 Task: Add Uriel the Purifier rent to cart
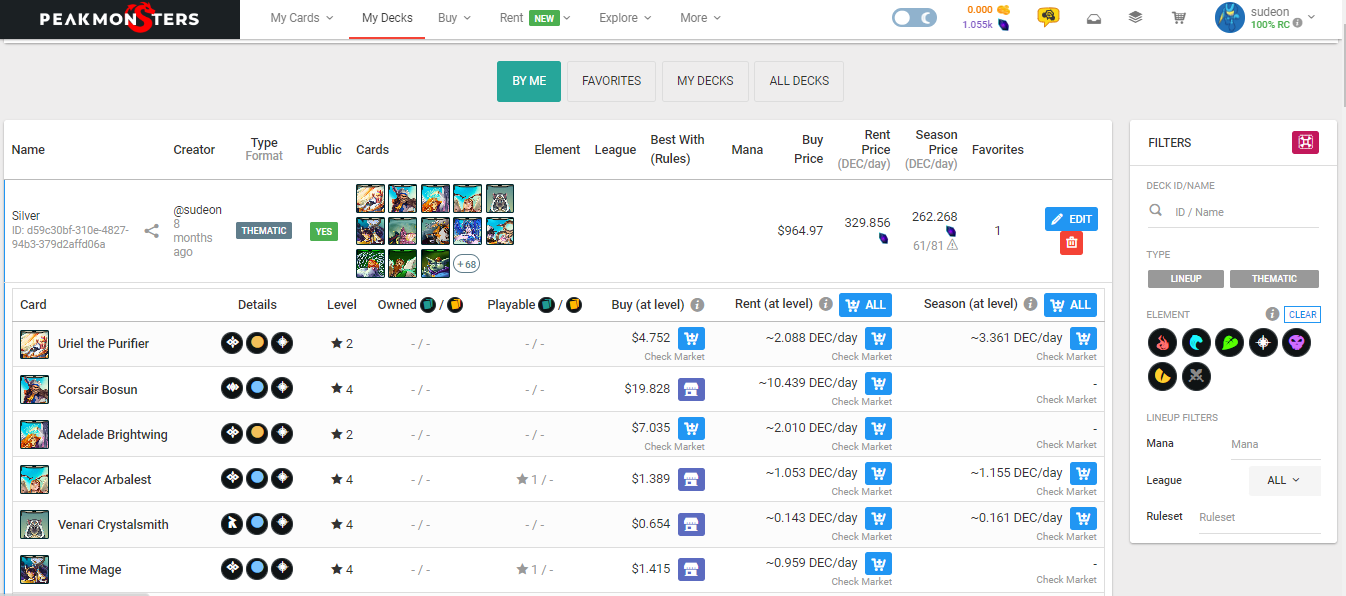tap(878, 339)
